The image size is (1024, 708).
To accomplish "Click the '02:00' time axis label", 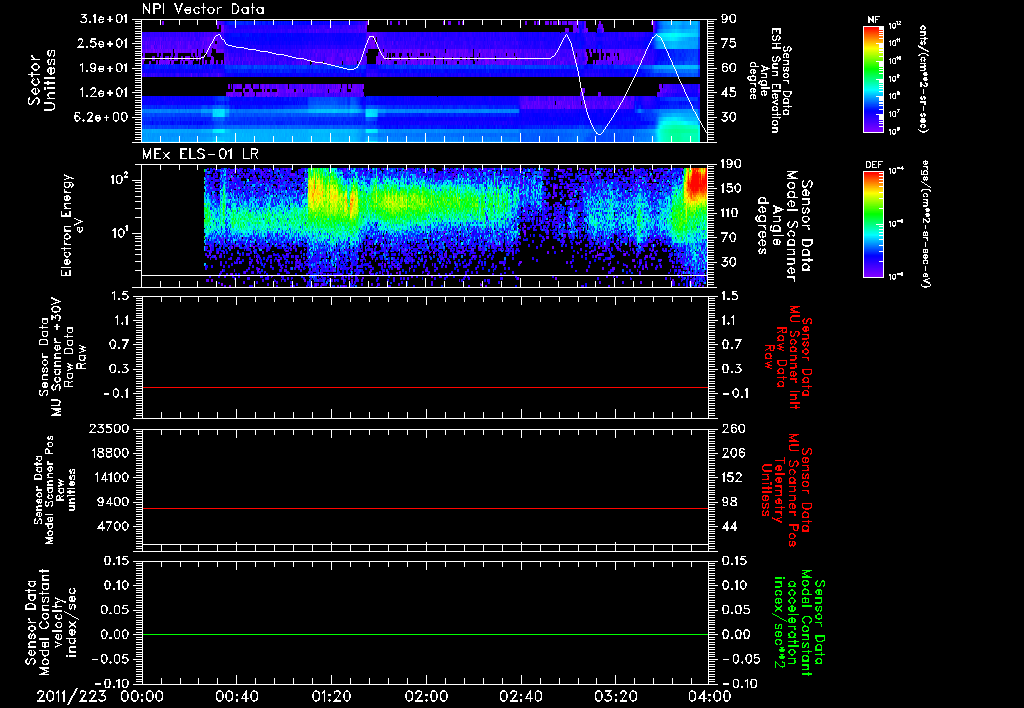I will (426, 696).
